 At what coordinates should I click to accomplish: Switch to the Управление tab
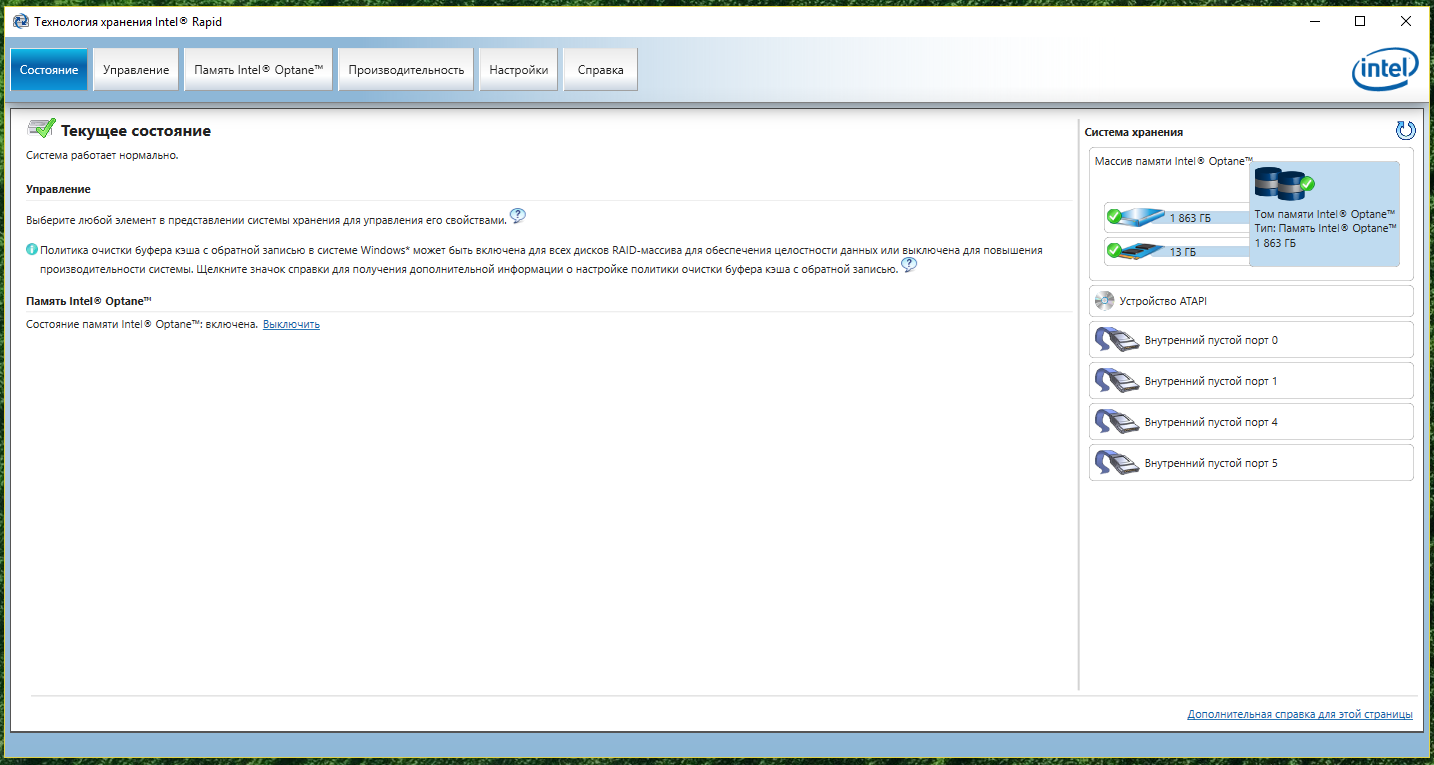click(136, 70)
